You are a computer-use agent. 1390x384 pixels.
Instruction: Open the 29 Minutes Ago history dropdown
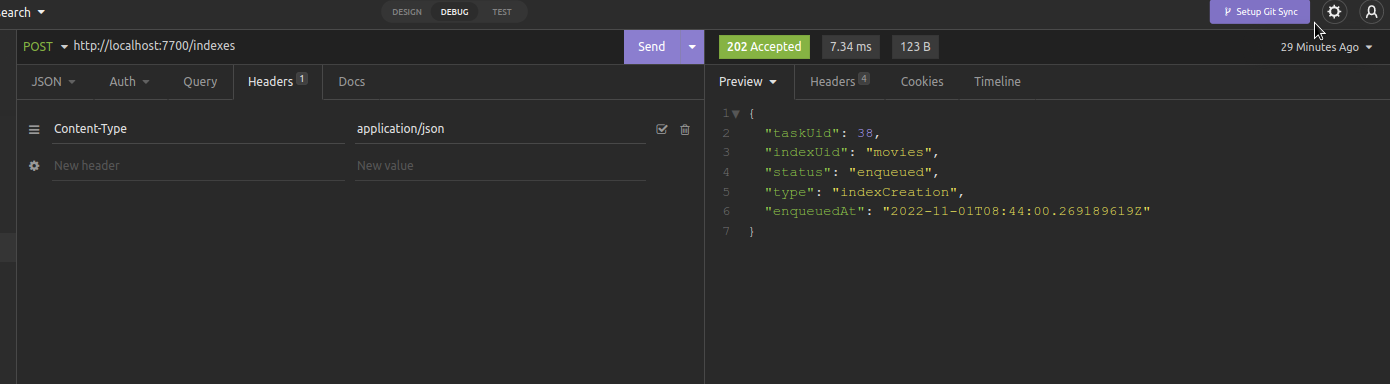click(1327, 47)
